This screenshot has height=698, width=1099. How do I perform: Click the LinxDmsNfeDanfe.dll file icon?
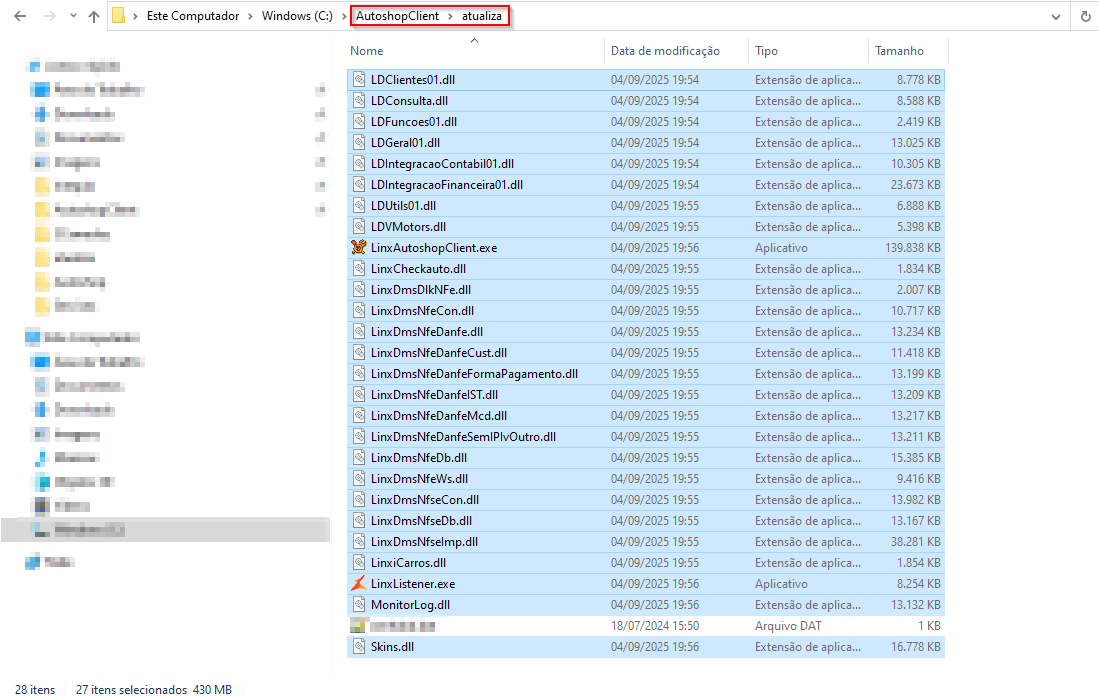(x=359, y=331)
